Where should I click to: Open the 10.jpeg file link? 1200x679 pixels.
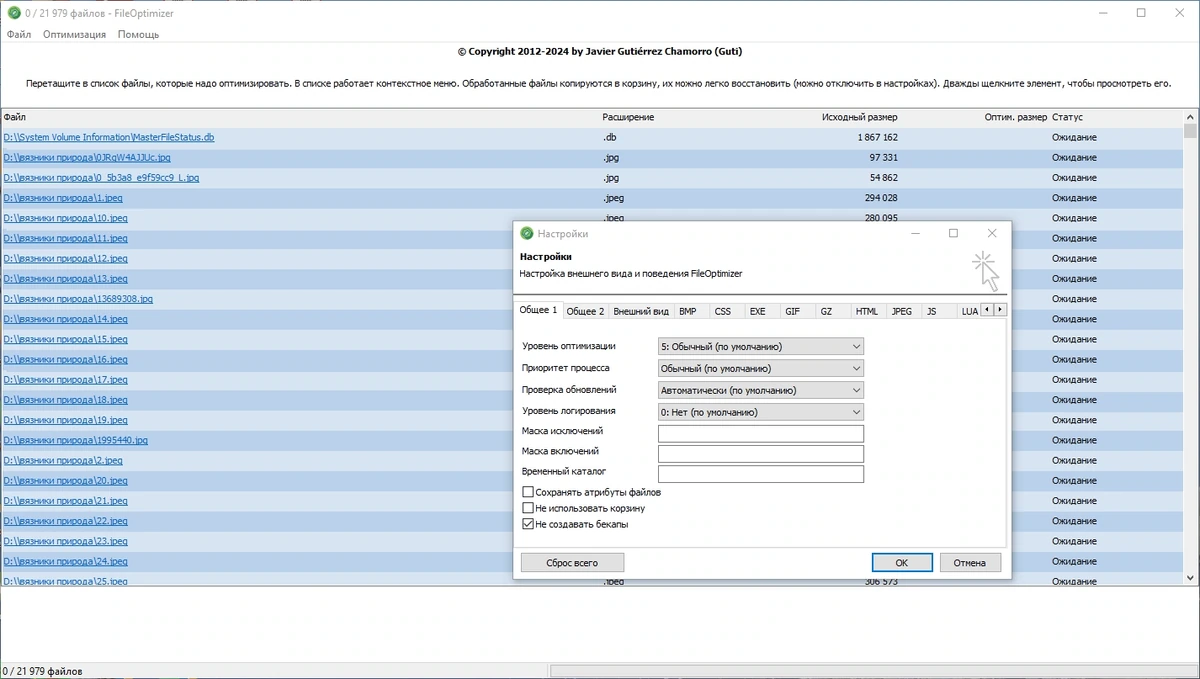tap(66, 218)
